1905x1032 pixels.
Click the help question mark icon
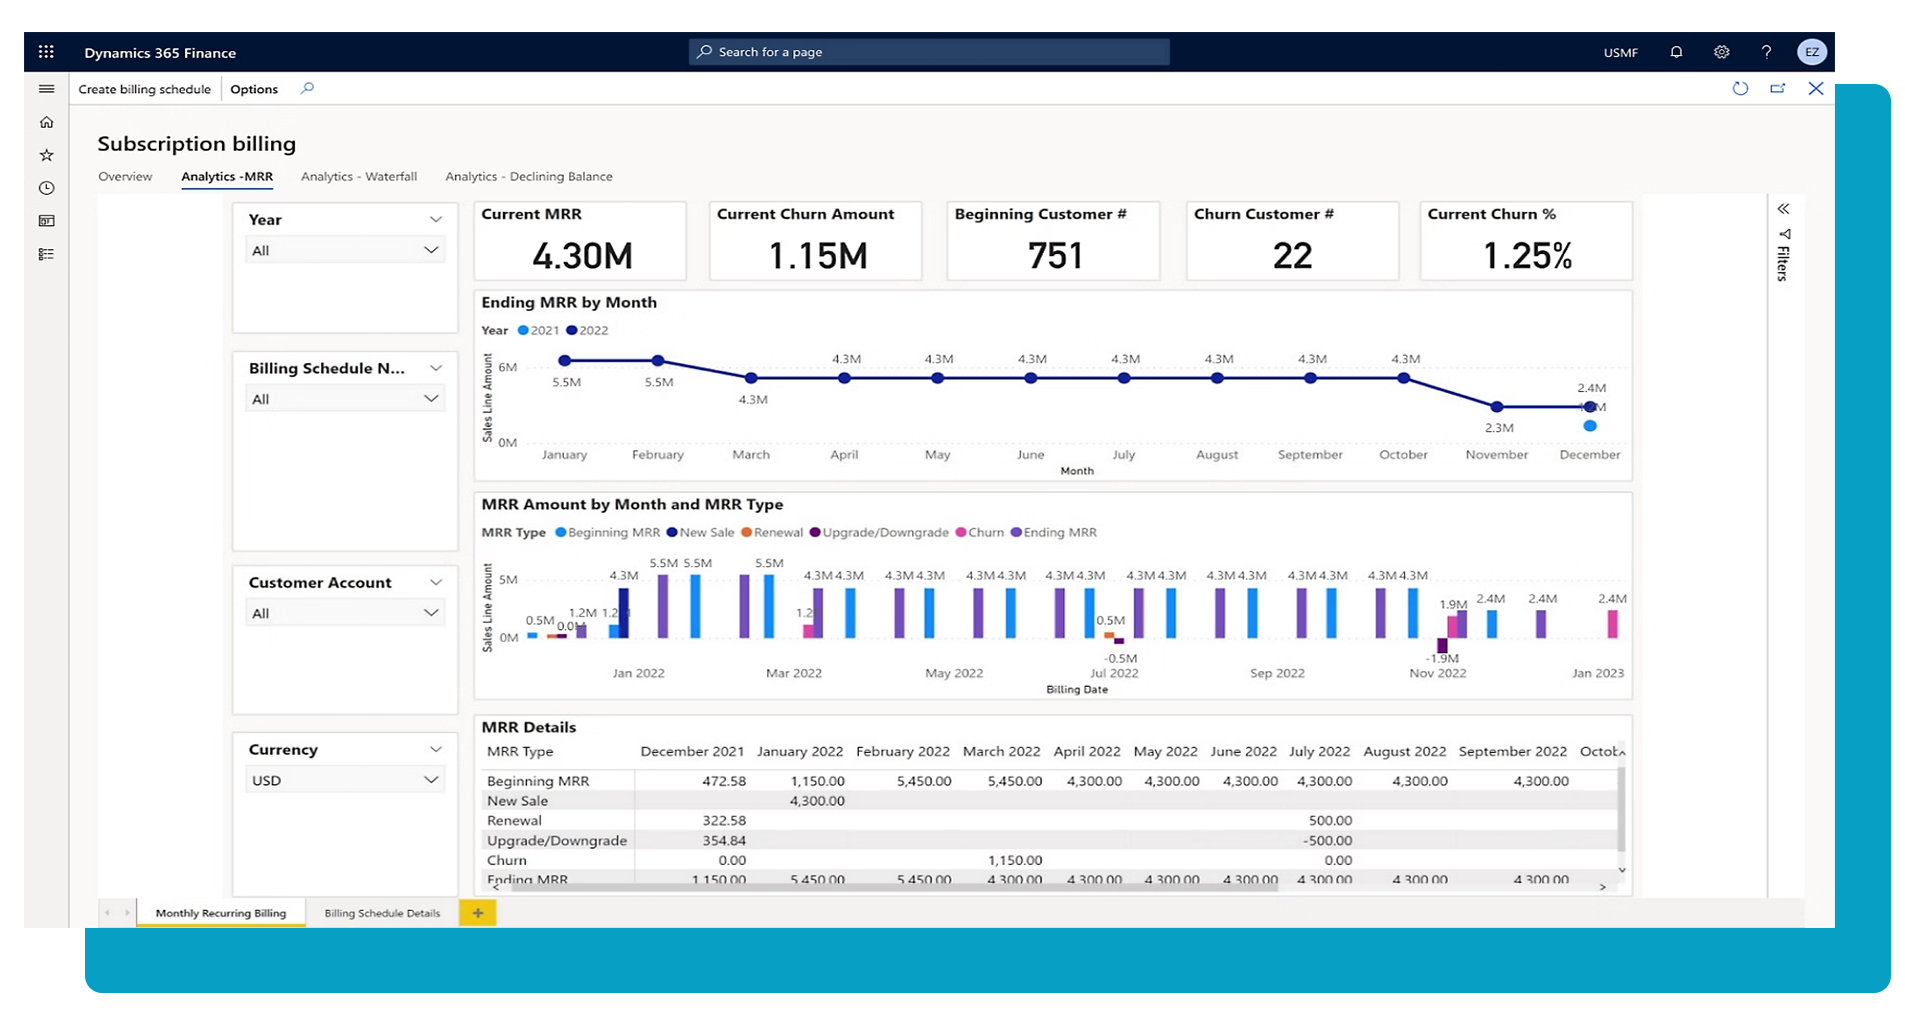(x=1766, y=52)
